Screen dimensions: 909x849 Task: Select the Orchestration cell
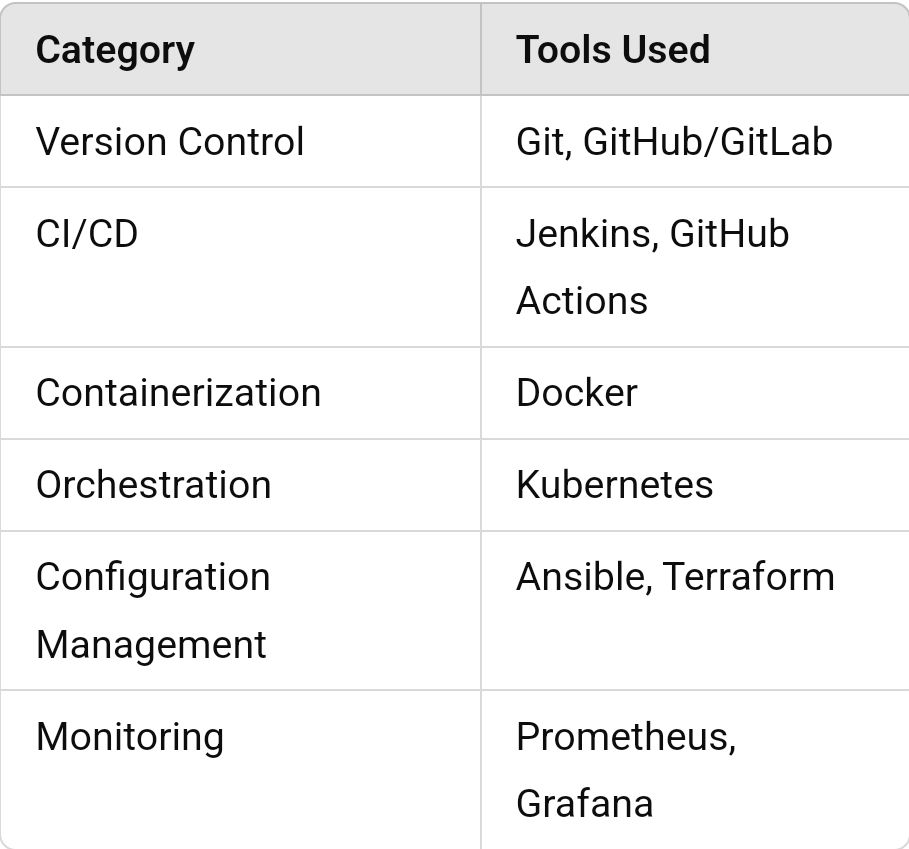pos(153,485)
